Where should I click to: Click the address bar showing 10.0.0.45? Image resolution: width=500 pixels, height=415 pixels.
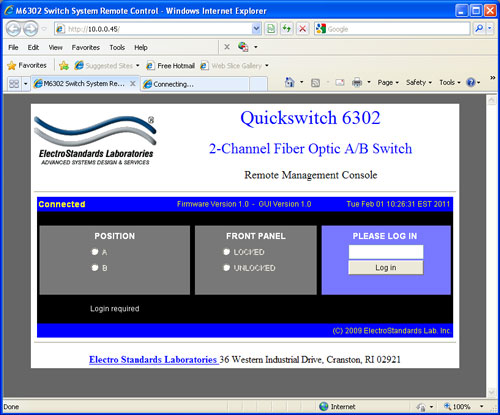coord(153,29)
